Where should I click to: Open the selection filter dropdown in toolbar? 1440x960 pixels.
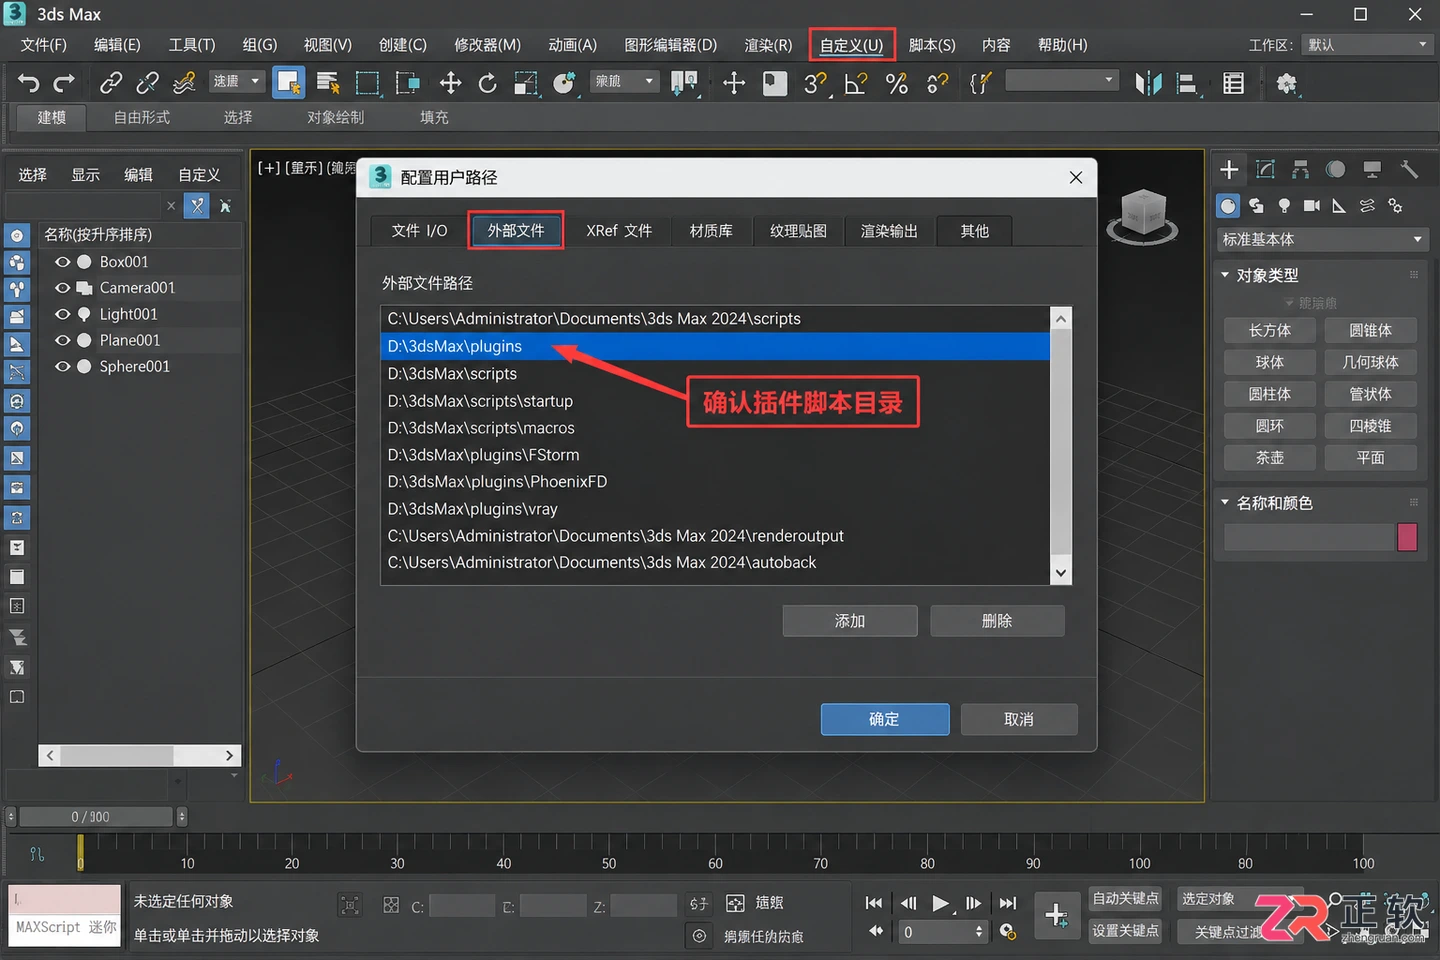(236, 81)
